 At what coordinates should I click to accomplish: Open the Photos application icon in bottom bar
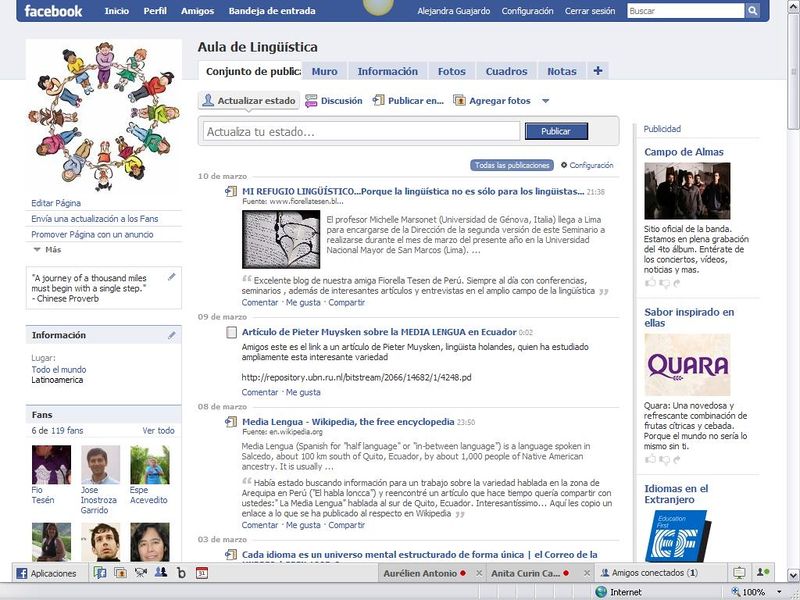(x=120, y=572)
